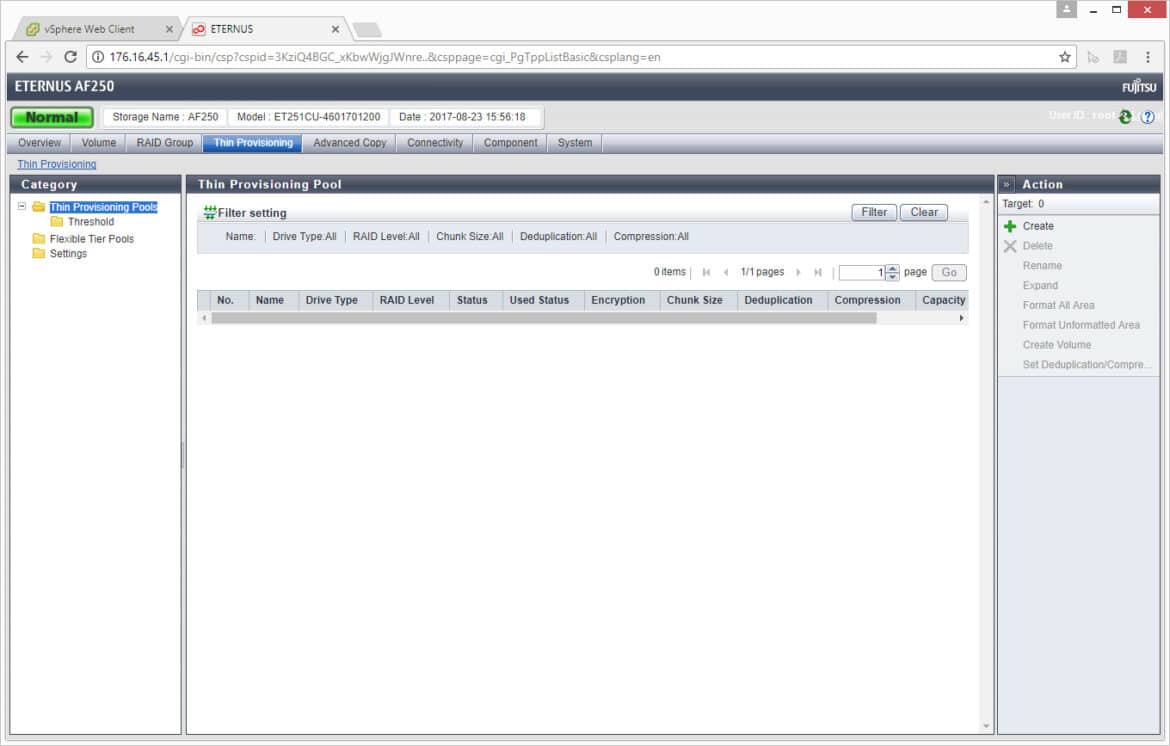Choose Create in the Action panel
This screenshot has width=1170, height=746.
[x=1038, y=226]
